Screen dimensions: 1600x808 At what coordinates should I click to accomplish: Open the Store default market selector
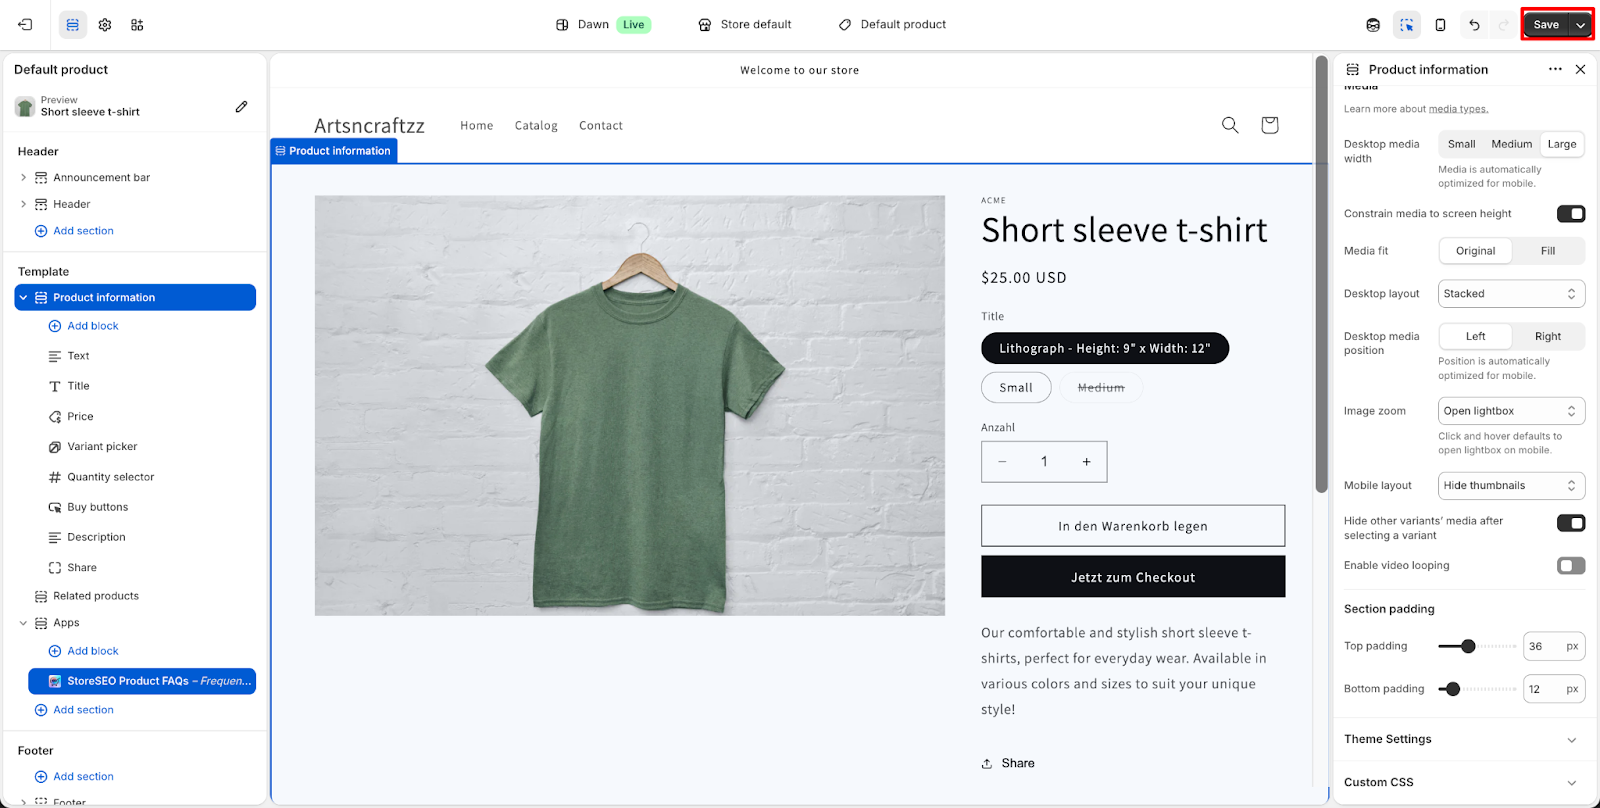745,25
